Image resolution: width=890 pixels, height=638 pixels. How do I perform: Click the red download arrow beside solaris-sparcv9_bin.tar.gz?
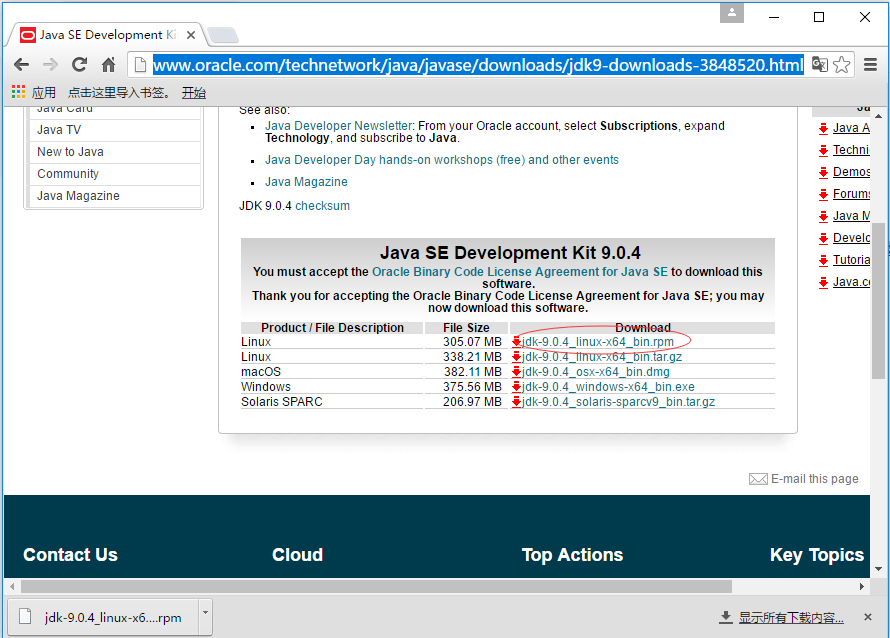517,402
